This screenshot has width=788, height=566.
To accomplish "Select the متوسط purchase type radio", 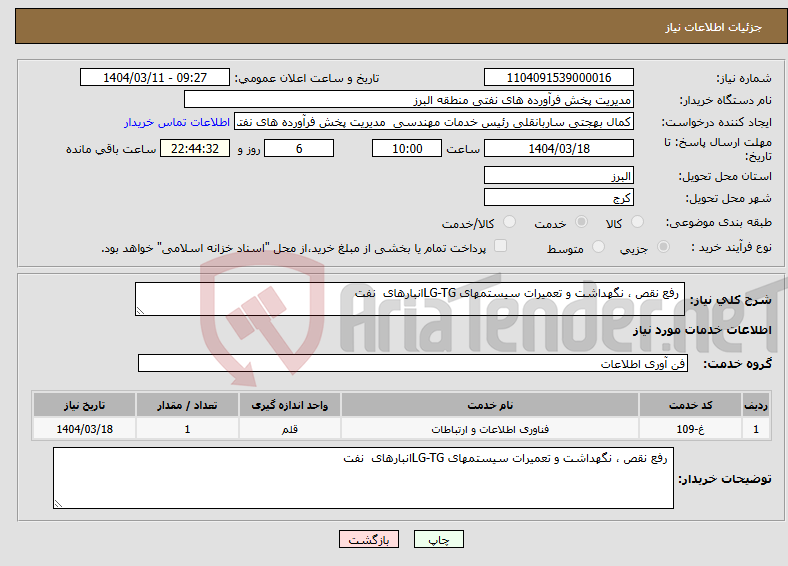I will pos(598,246).
